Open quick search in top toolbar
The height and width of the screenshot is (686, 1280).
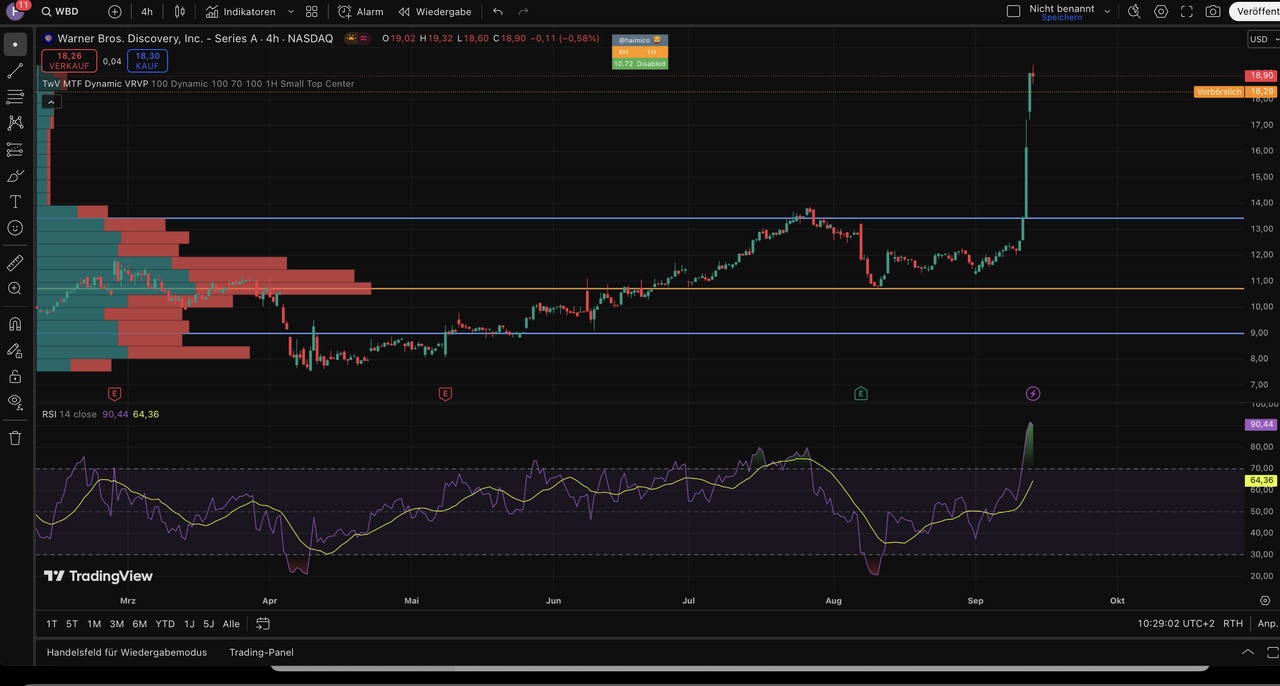pos(1134,12)
